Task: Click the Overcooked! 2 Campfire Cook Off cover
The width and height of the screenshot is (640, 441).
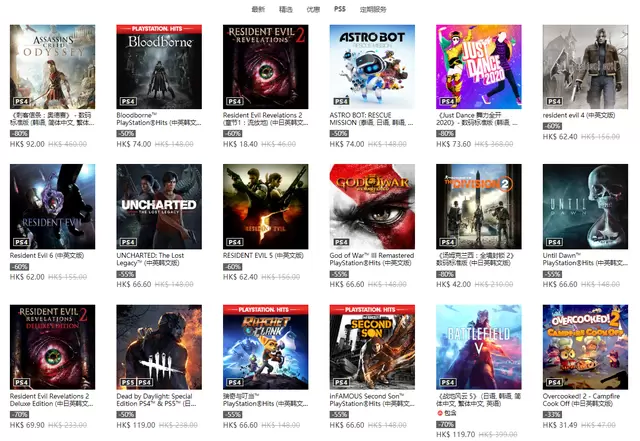Action: tap(585, 347)
